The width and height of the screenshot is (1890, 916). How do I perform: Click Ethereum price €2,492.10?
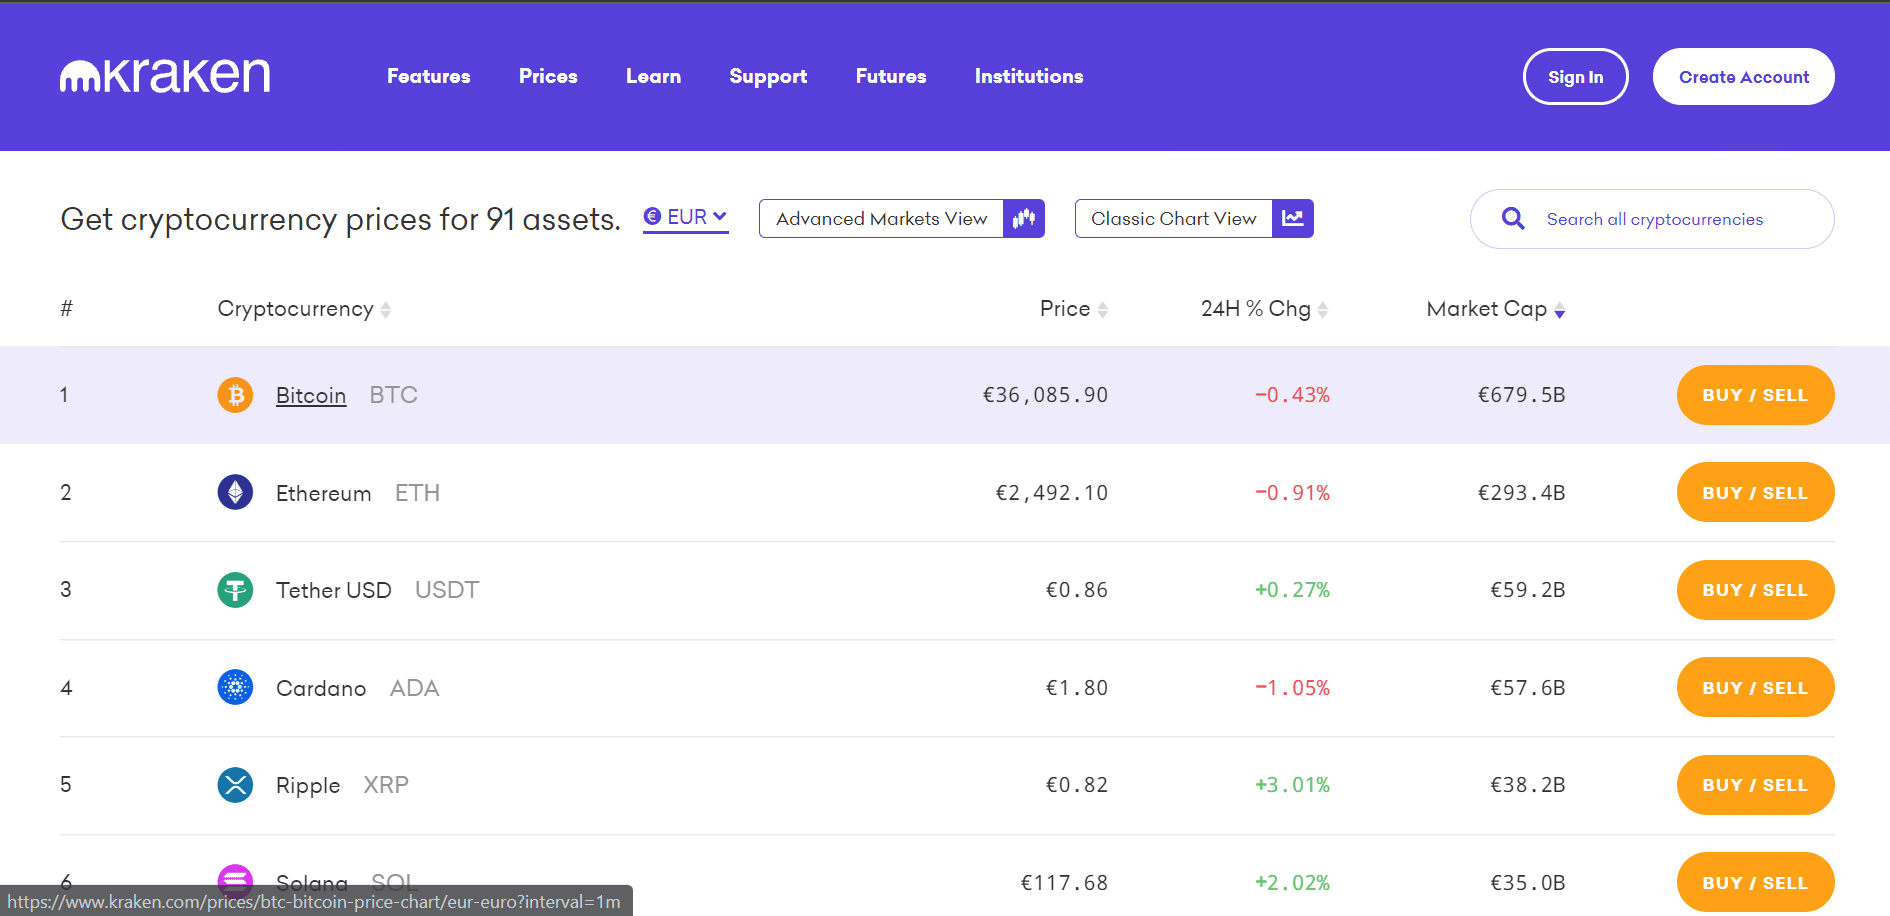point(1051,493)
